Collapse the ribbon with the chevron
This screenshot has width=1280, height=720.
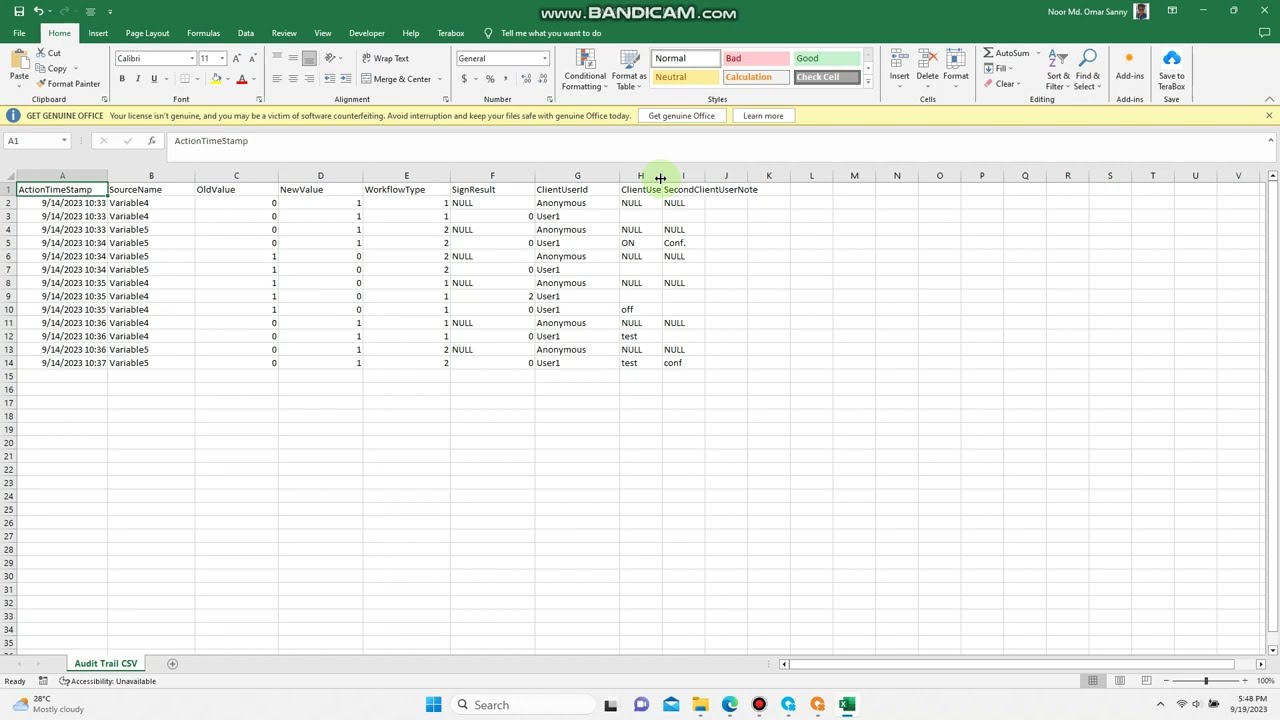tap(1269, 99)
